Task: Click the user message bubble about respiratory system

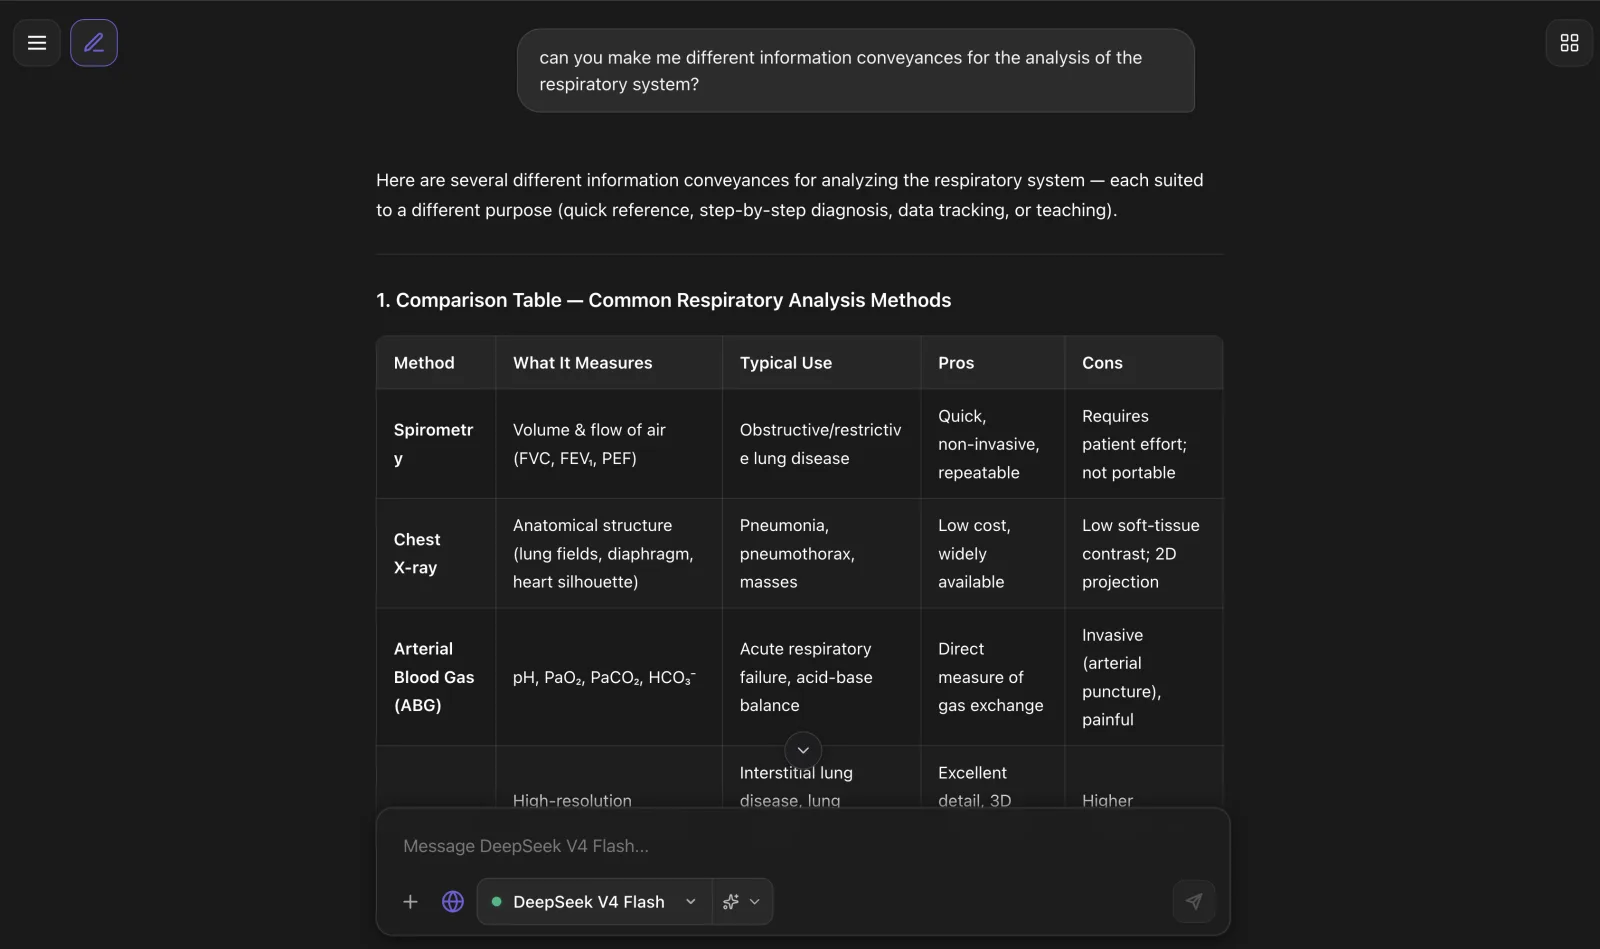Action: click(x=856, y=71)
